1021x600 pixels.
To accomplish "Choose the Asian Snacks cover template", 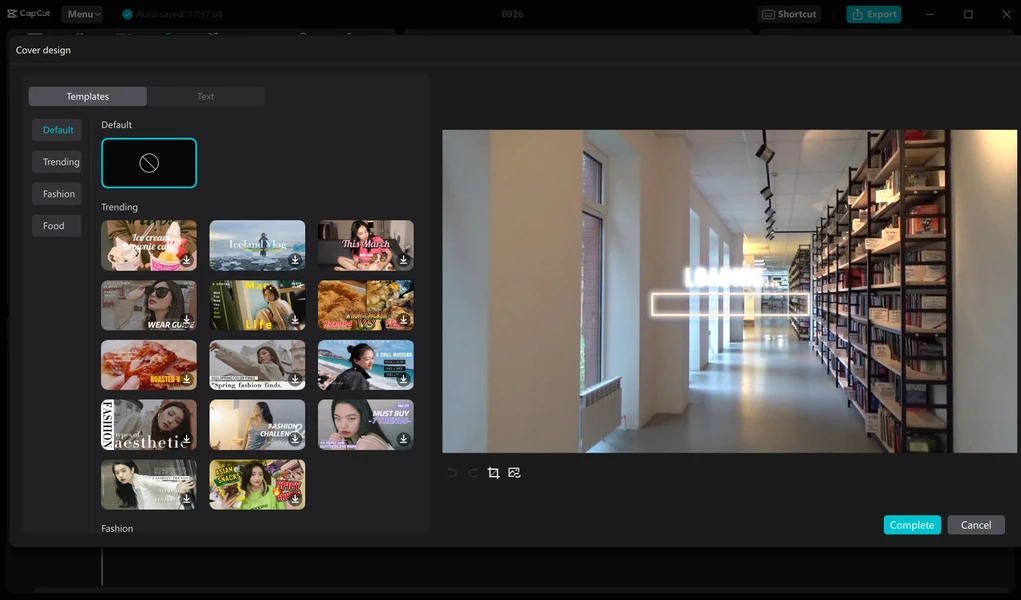I will 257,485.
